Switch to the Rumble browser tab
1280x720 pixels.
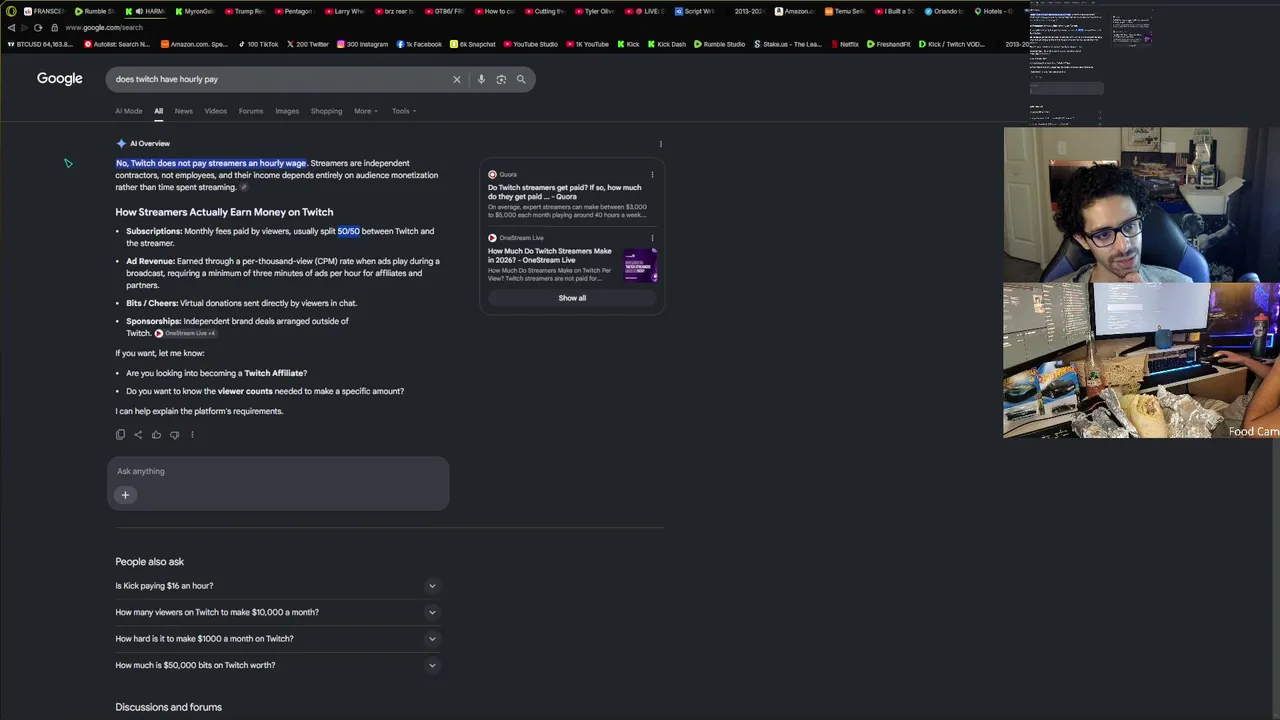point(95,11)
